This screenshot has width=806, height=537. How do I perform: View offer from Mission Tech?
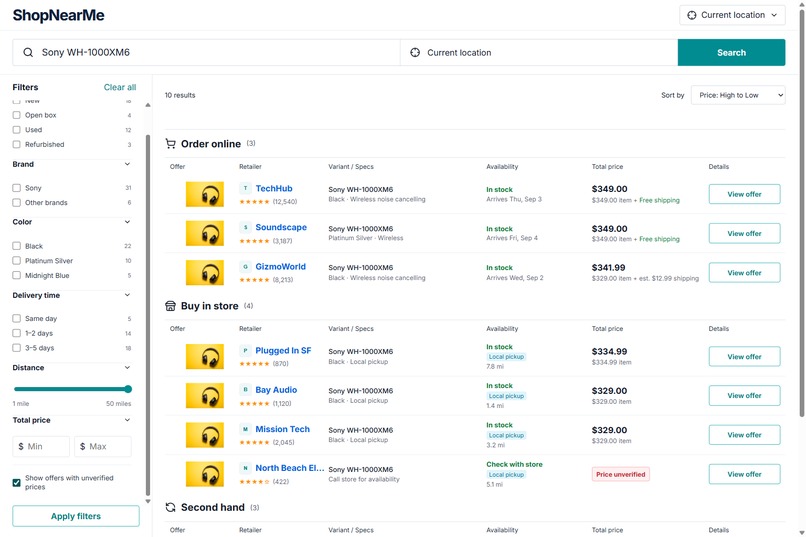(x=744, y=435)
